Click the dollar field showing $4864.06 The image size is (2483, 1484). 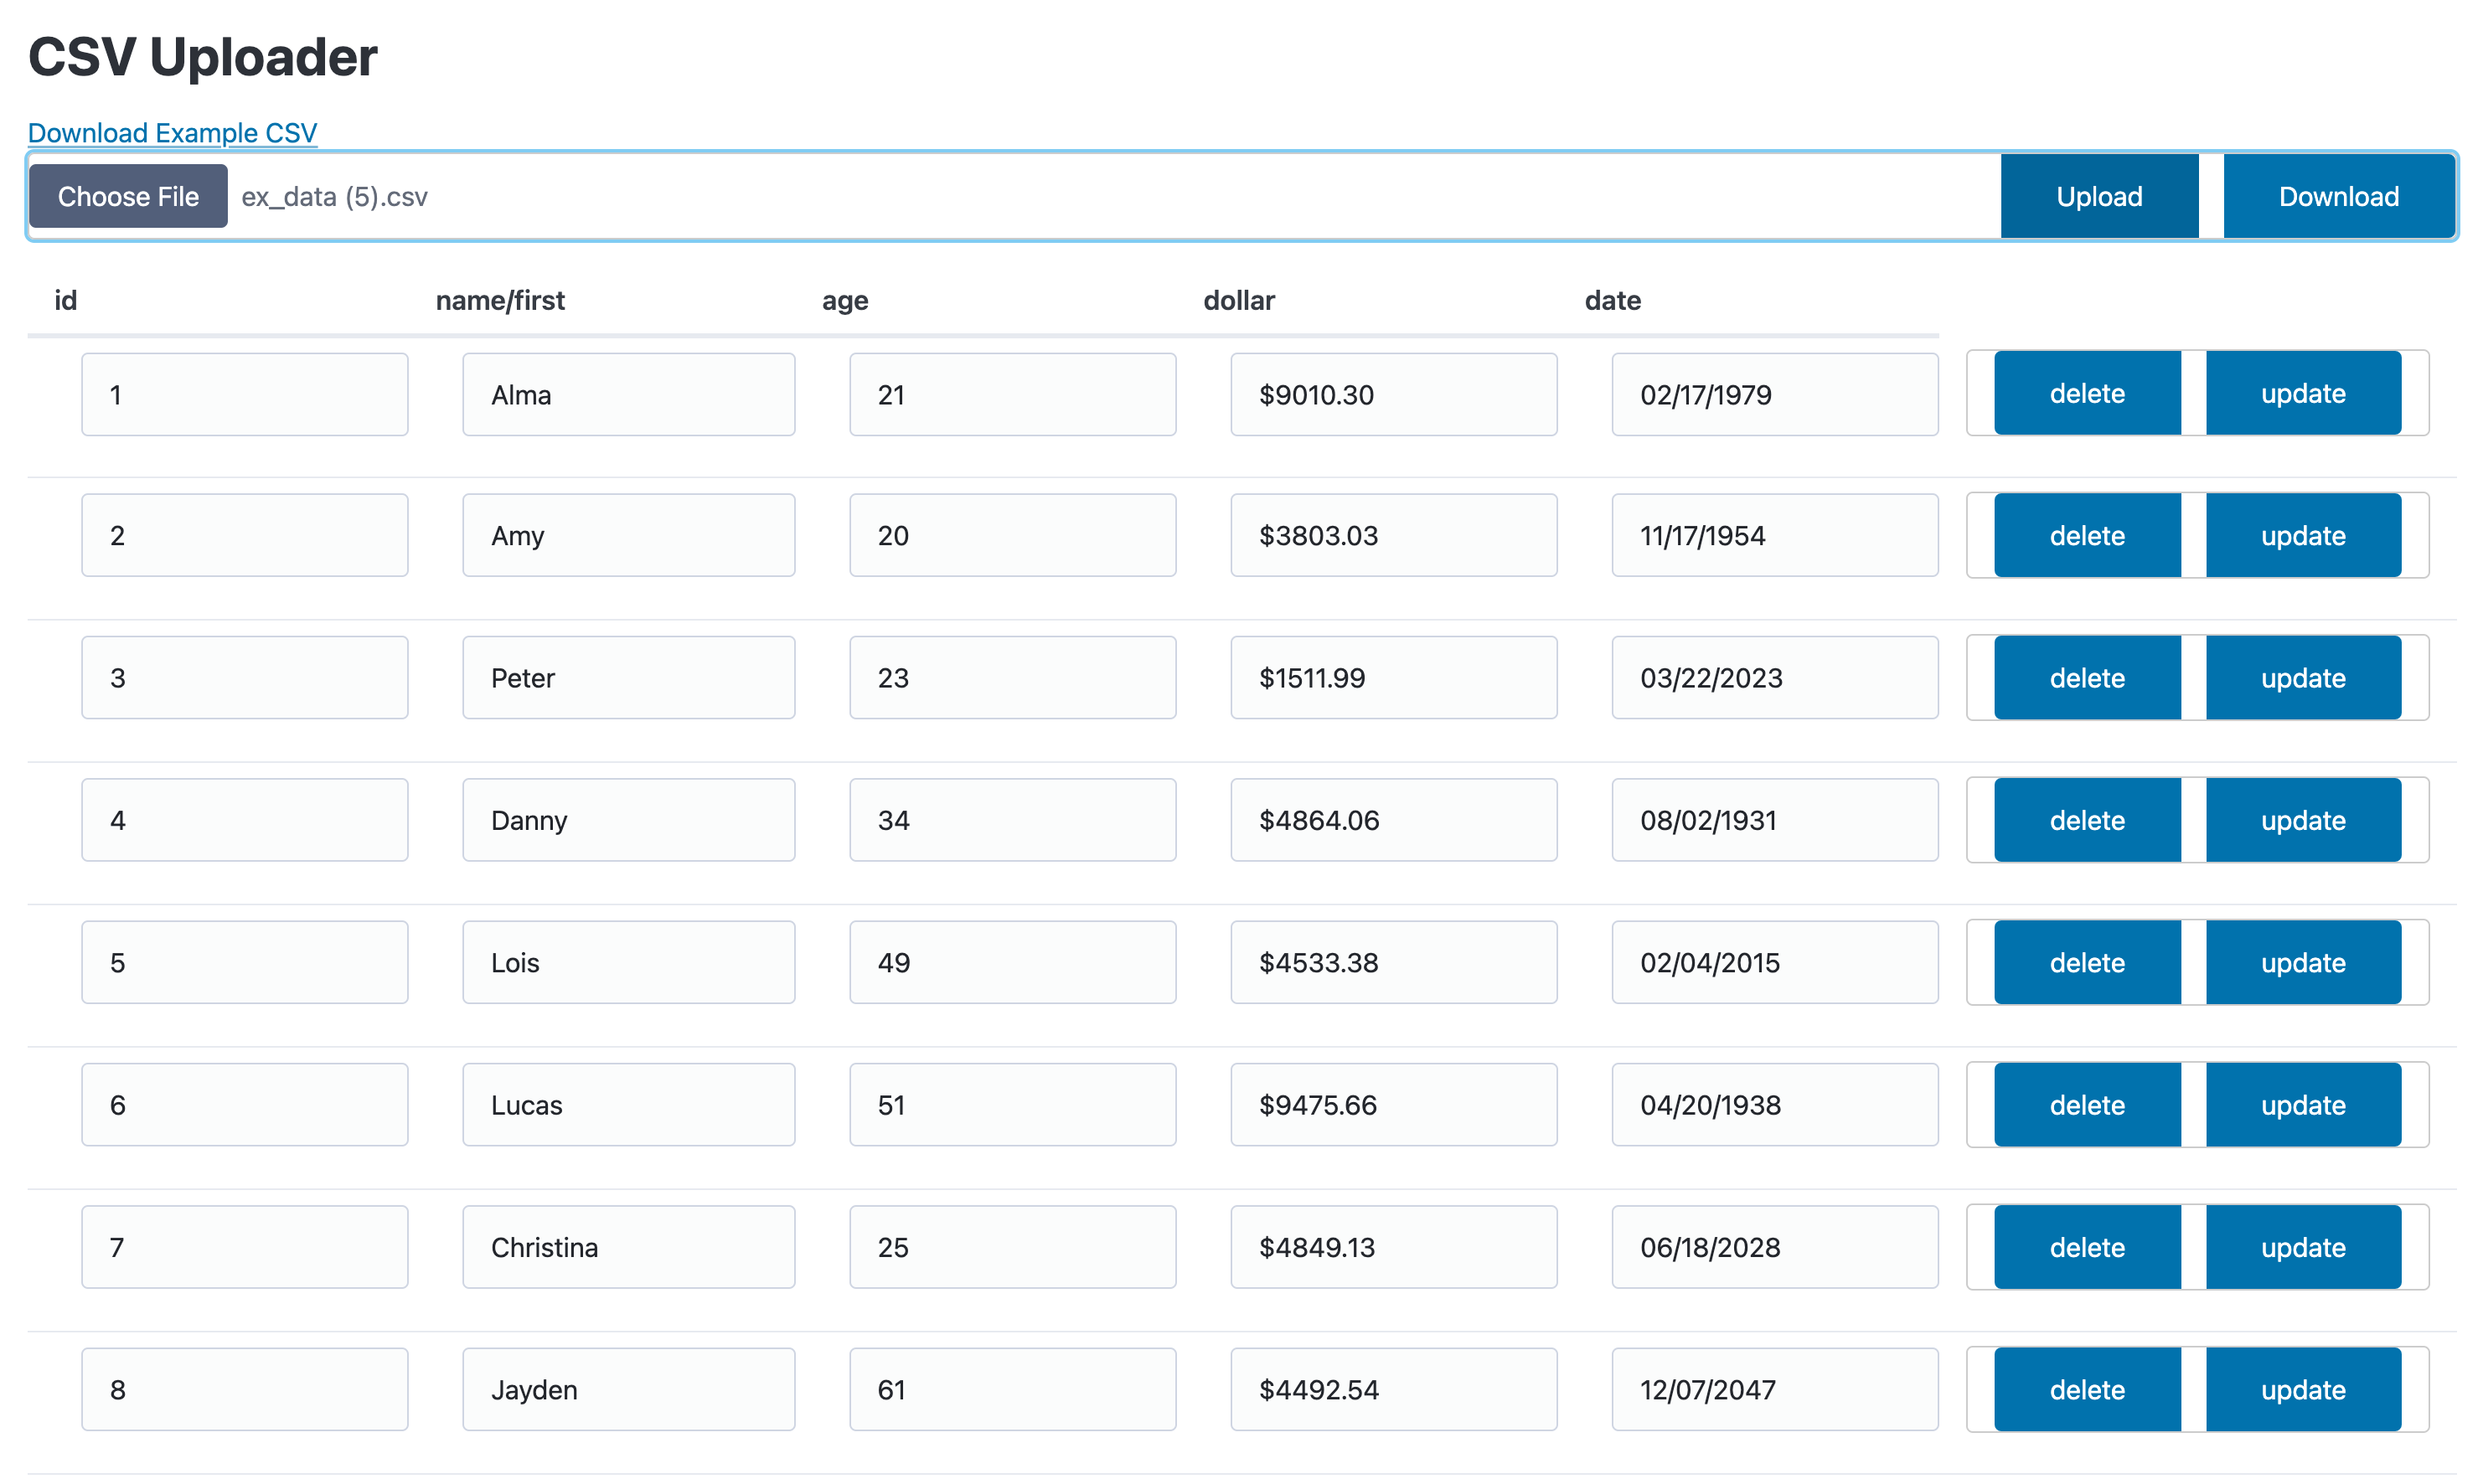(x=1394, y=820)
